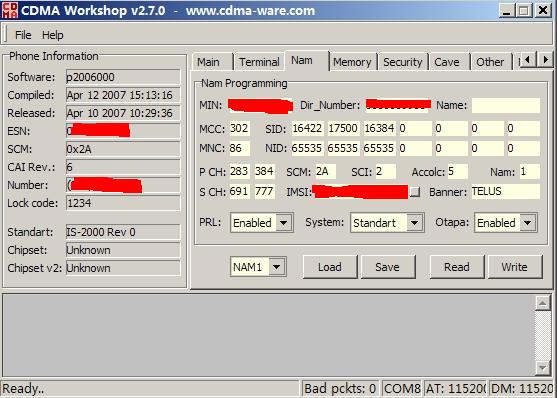Screen dimensions: 557x398
Task: Click the tab strip left scroll arrow
Action: [x=528, y=60]
